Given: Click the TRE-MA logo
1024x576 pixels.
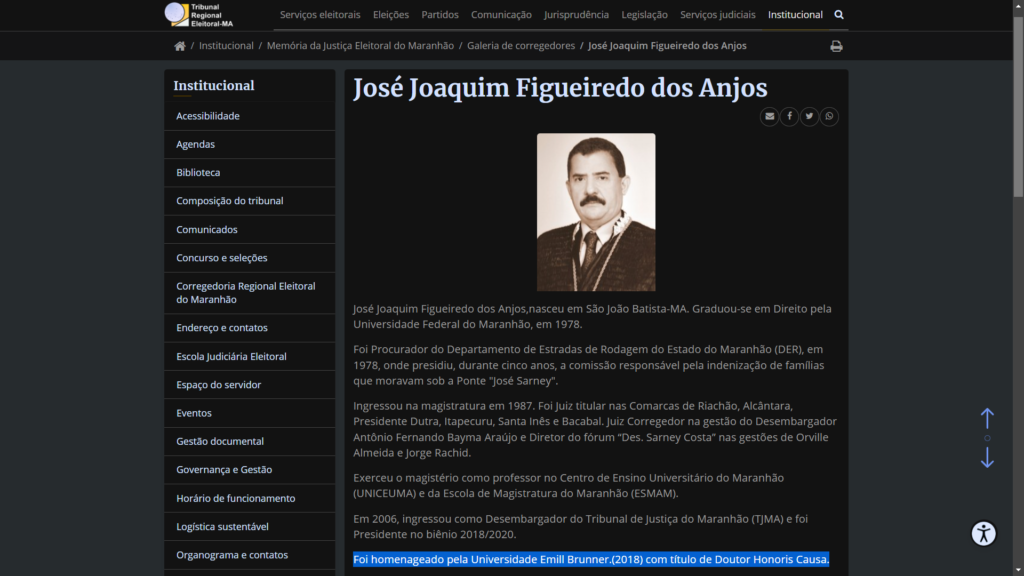Looking at the screenshot, I should tap(200, 15).
